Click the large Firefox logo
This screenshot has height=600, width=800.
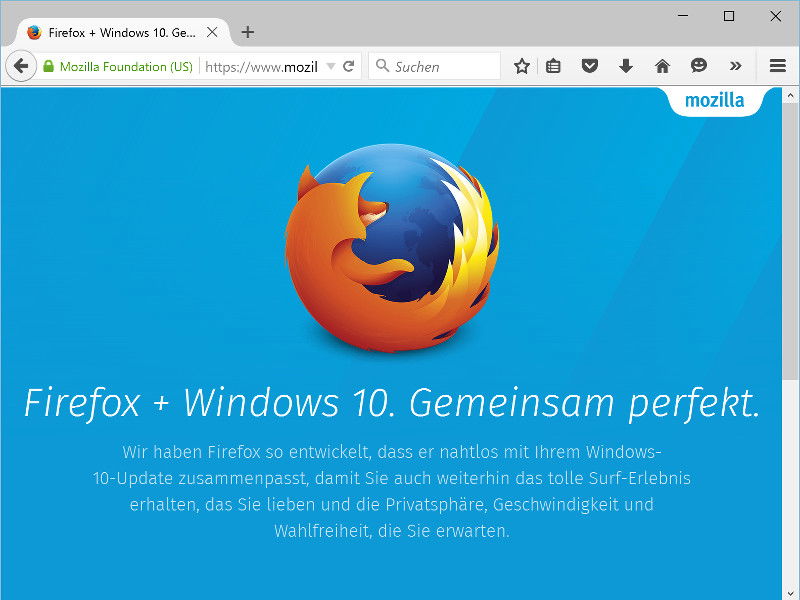pyautogui.click(x=392, y=247)
